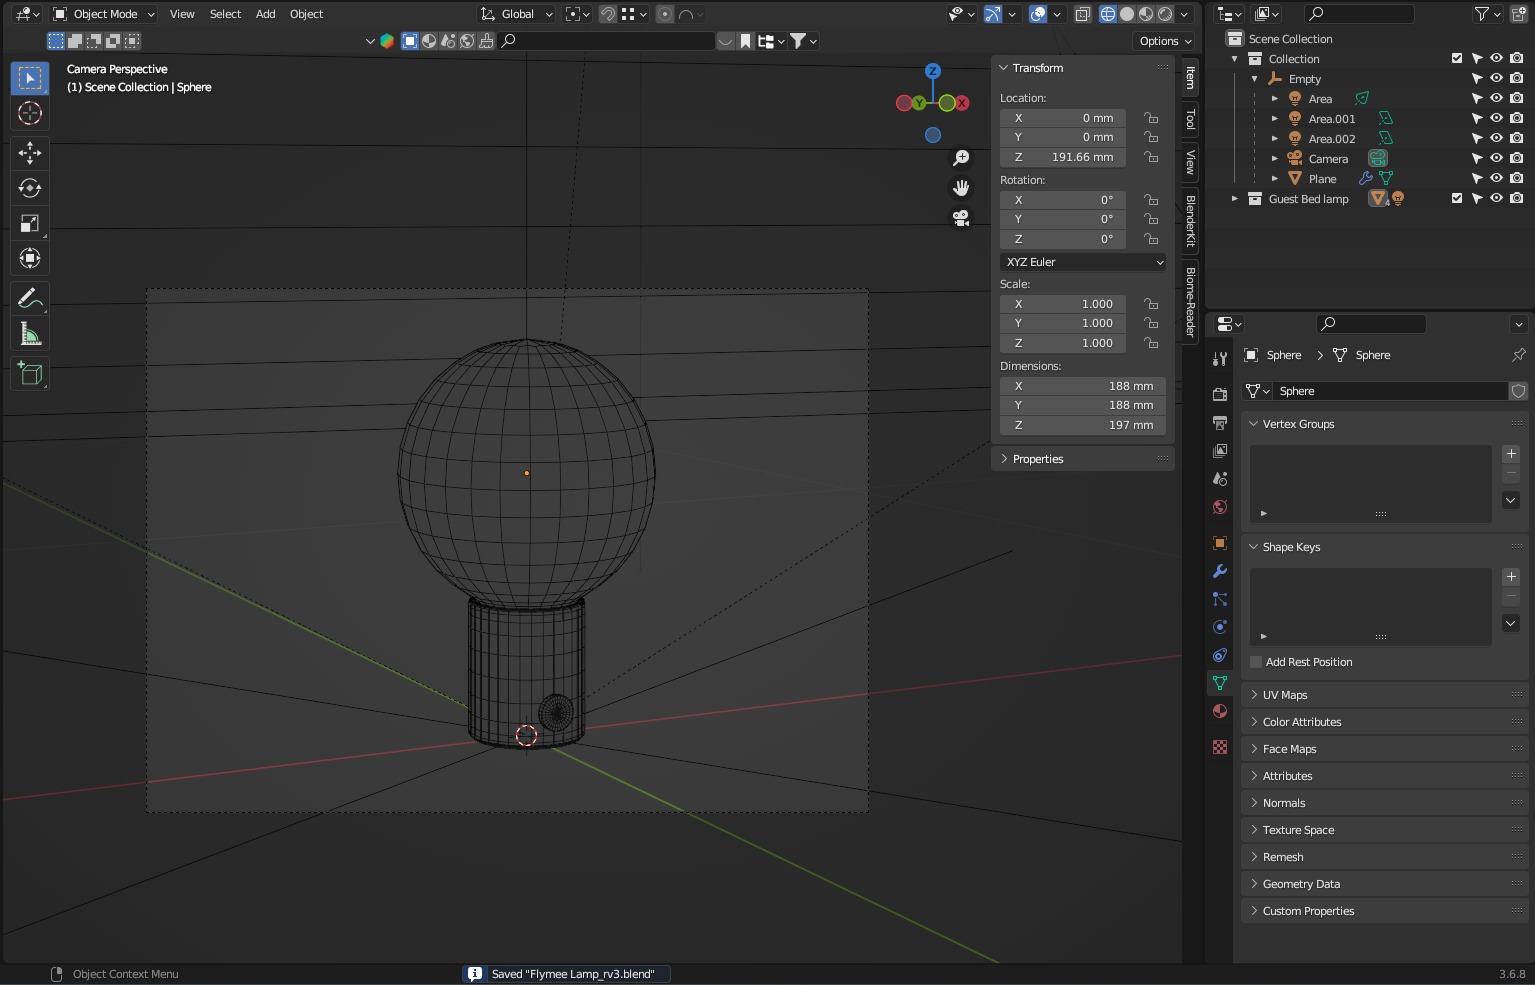The width and height of the screenshot is (1535, 985).
Task: Select the Cursor tool in viewport toolbar
Action: 29,113
